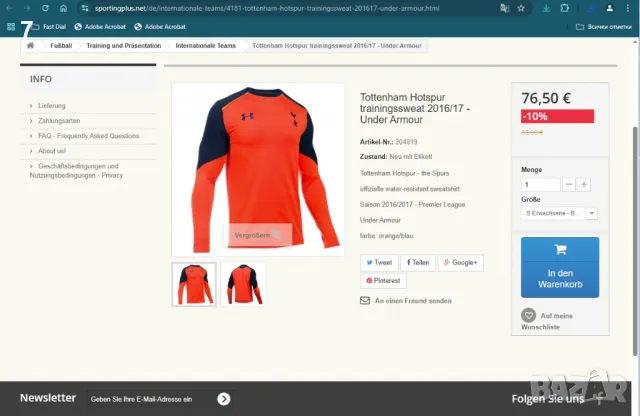
Task: Click the main orange sweatshirt product image
Action: 258,169
